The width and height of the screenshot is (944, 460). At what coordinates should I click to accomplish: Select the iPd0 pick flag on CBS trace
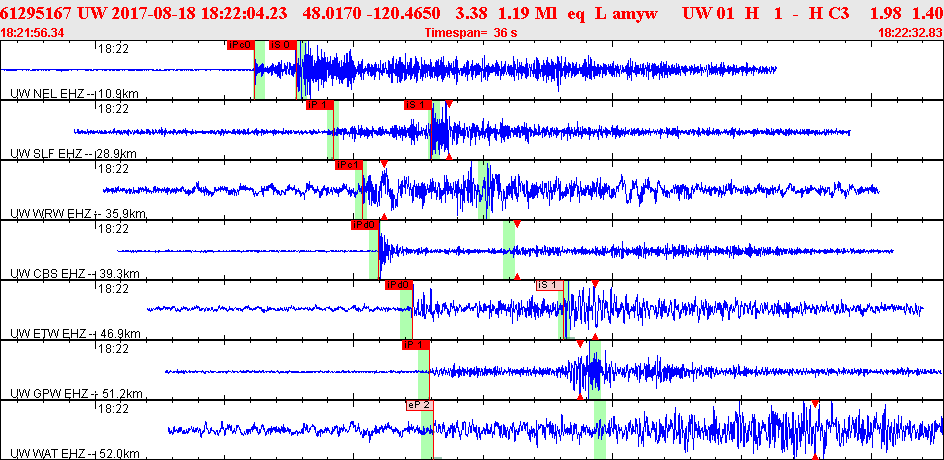[364, 225]
